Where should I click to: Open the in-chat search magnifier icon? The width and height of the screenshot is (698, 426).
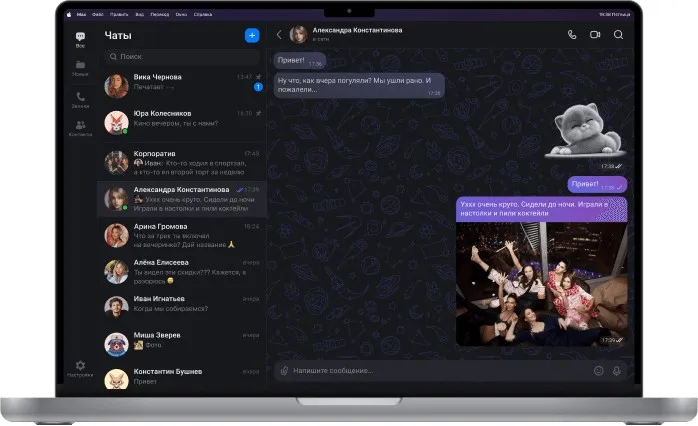pyautogui.click(x=618, y=35)
